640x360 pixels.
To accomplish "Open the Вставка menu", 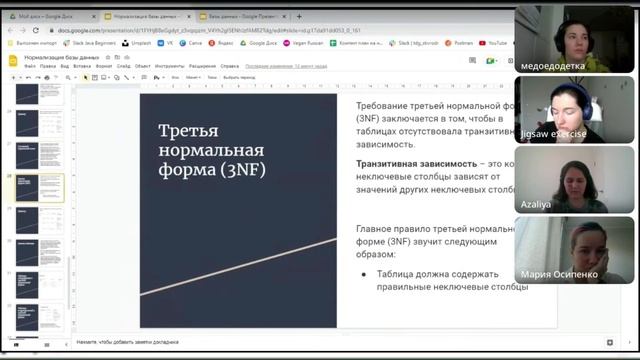I will pyautogui.click(x=82, y=66).
